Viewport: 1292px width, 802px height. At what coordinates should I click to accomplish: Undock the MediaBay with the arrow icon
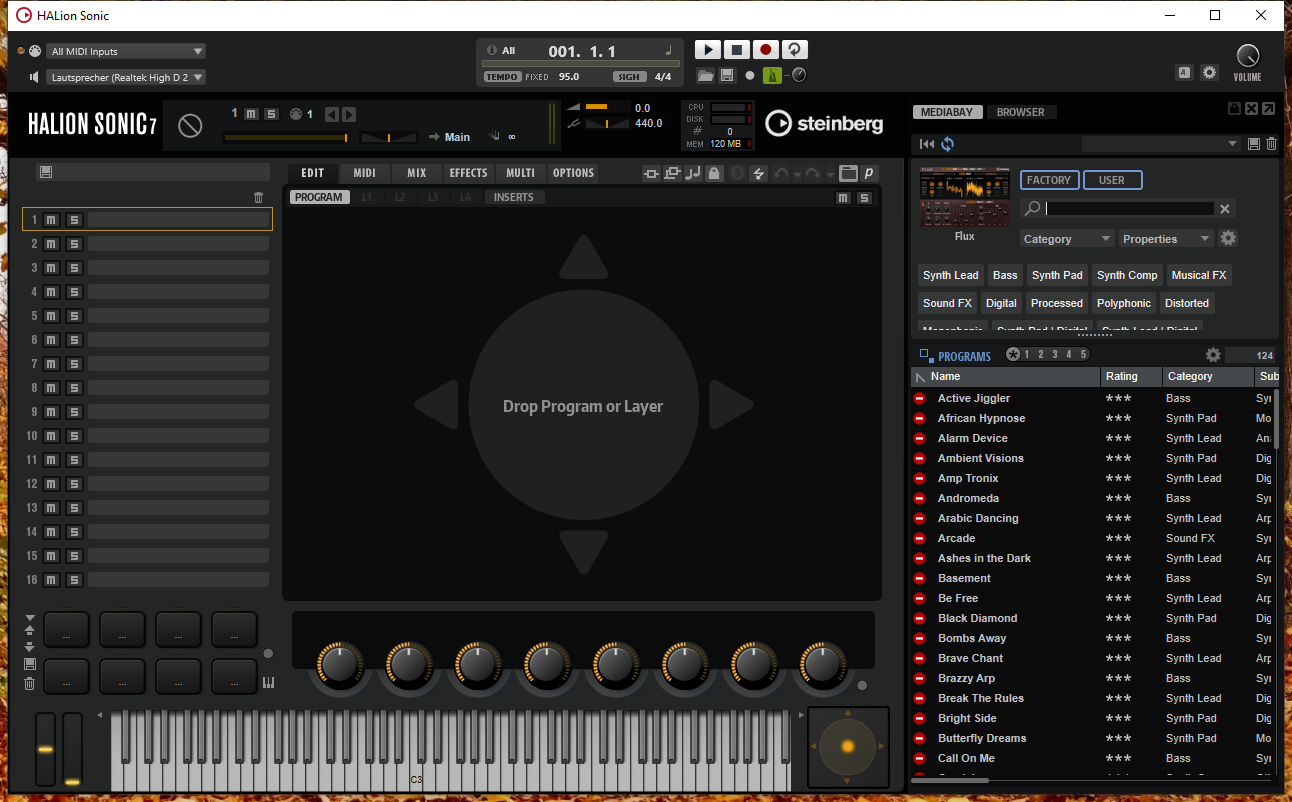[x=1268, y=108]
